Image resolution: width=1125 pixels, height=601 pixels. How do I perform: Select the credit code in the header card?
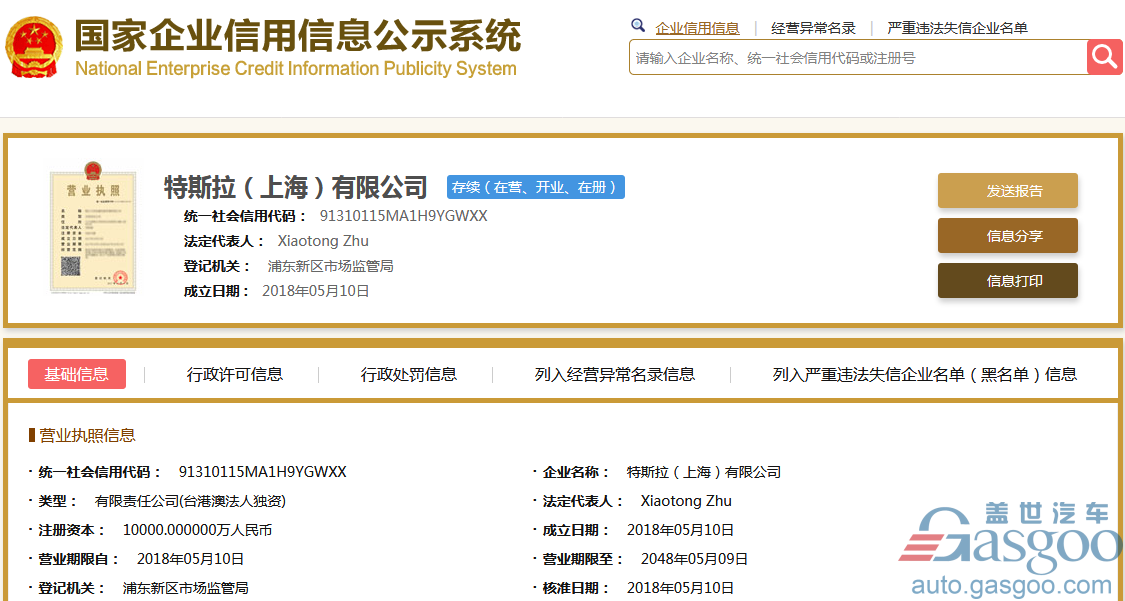[403, 216]
